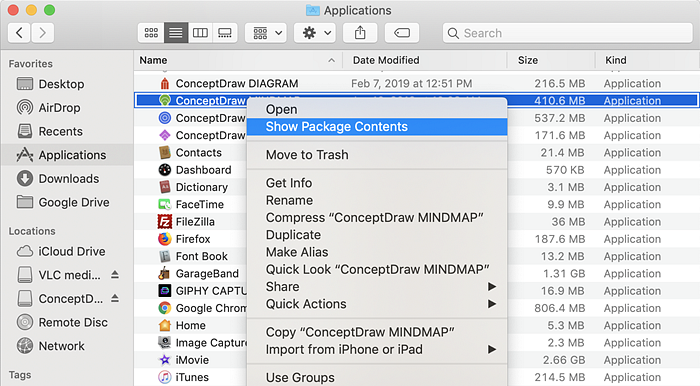Choose Compress "ConceptDraw MINDMAP" menu item

coord(377,218)
